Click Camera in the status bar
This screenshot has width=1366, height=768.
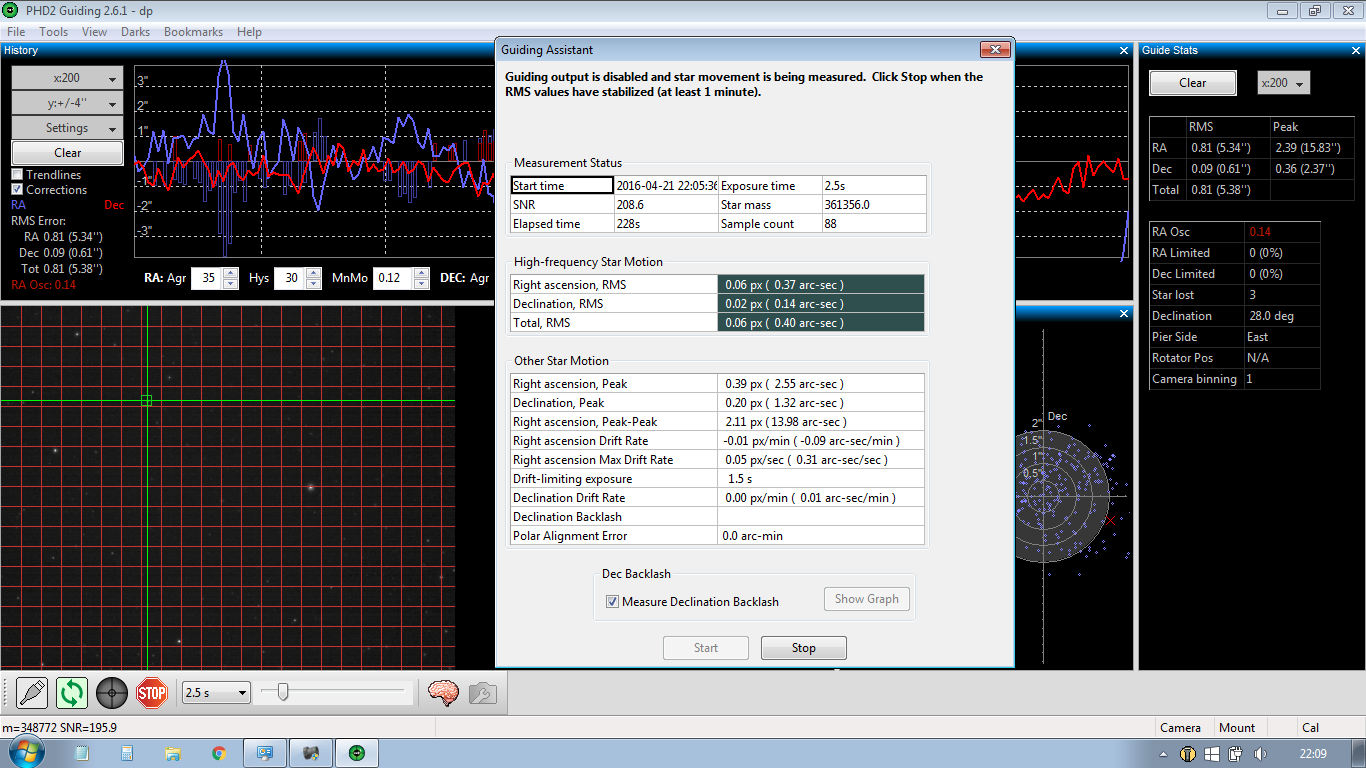[1180, 728]
